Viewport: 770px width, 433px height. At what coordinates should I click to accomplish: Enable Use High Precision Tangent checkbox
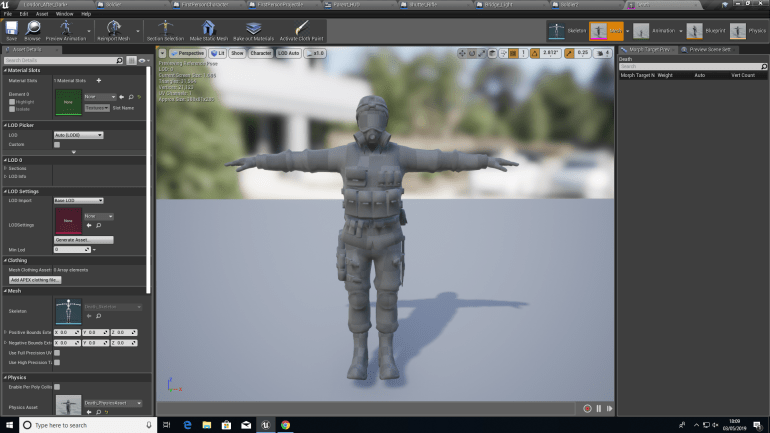pos(57,362)
